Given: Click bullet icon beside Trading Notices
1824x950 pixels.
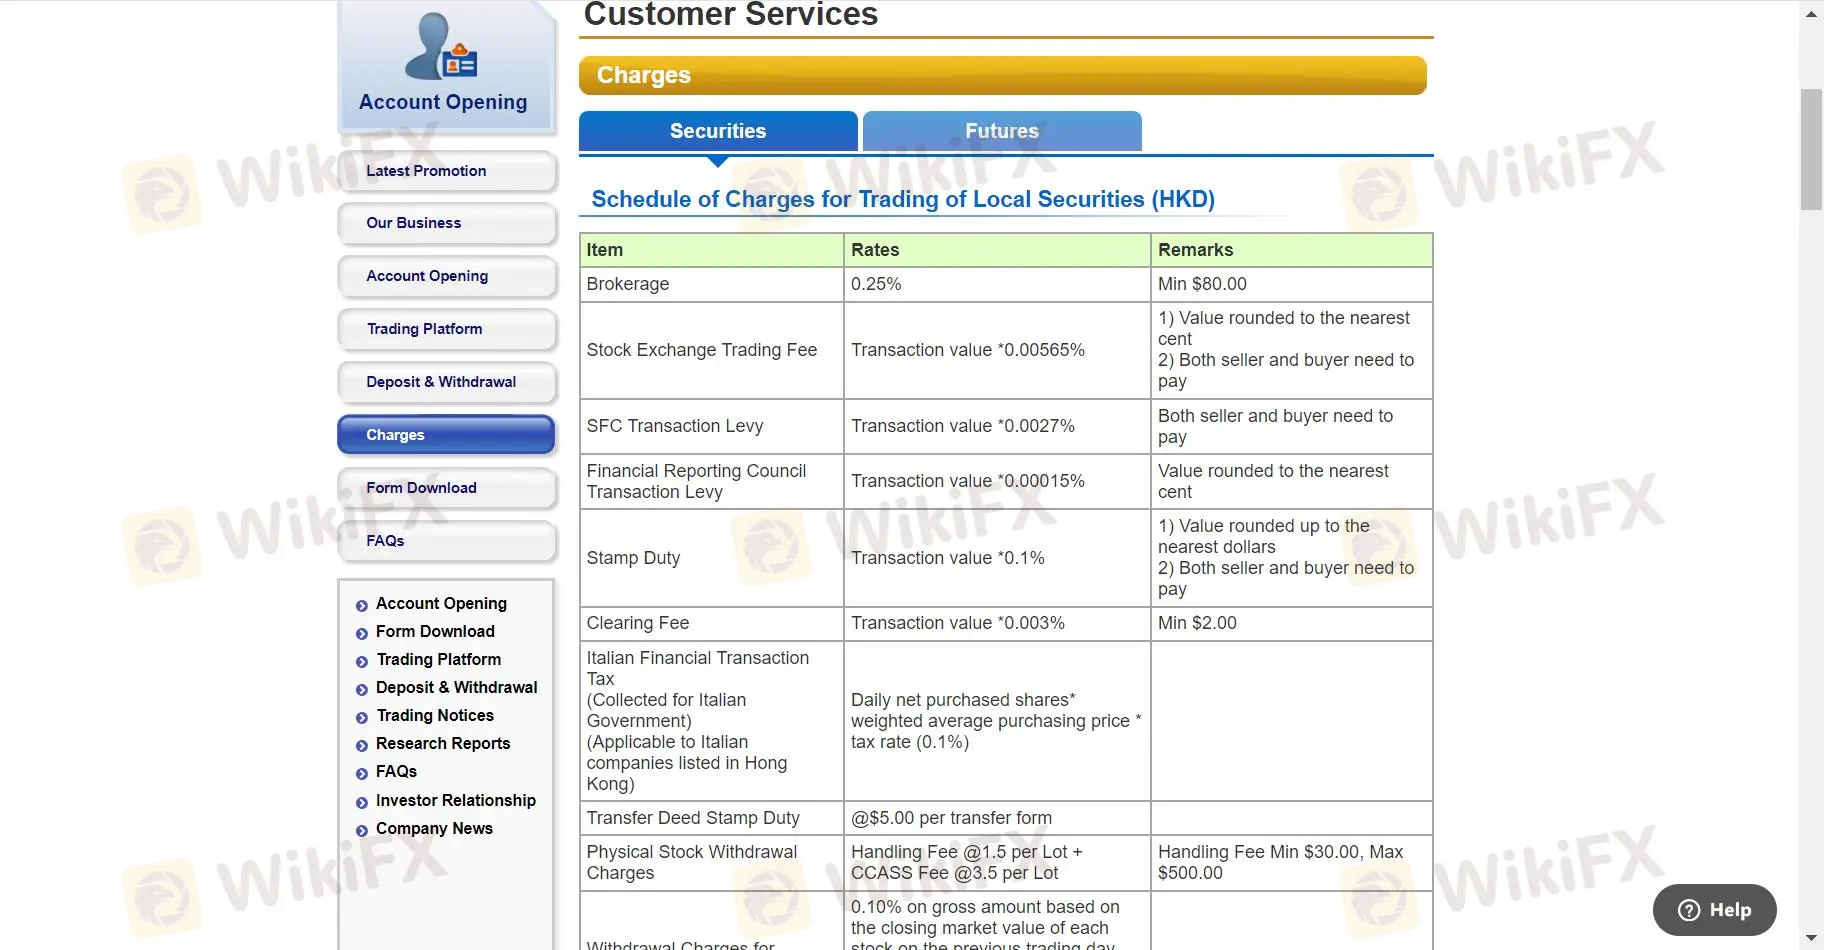Looking at the screenshot, I should (x=362, y=717).
